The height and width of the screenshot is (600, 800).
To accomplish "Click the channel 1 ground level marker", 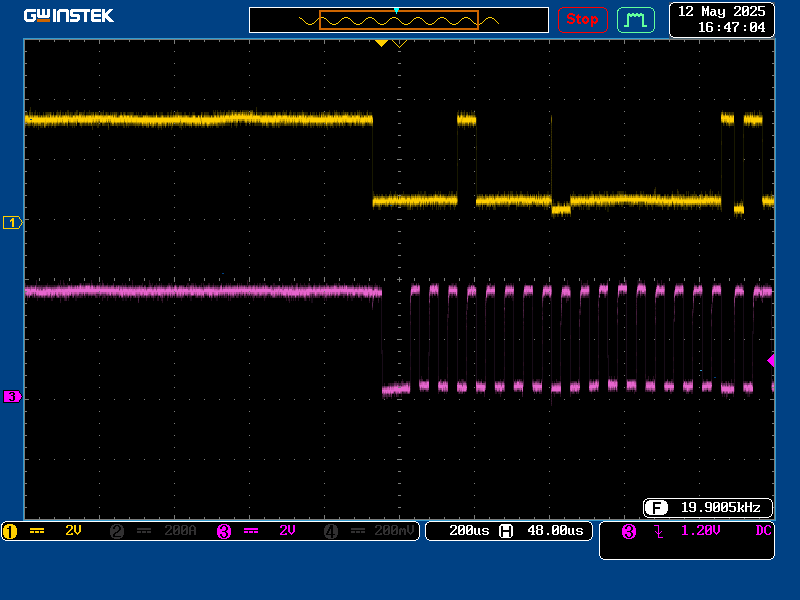I will click(13, 222).
